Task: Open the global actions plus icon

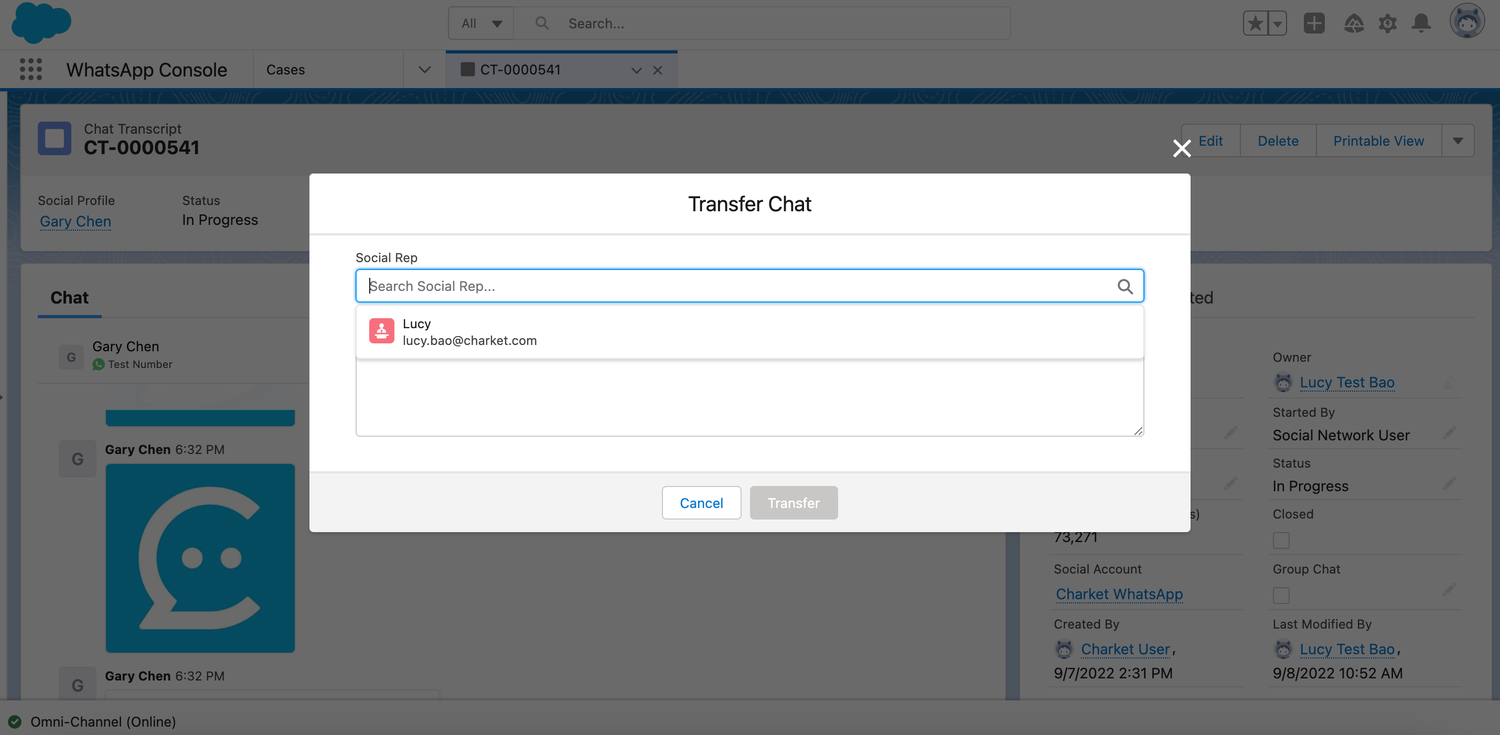Action: point(1314,23)
